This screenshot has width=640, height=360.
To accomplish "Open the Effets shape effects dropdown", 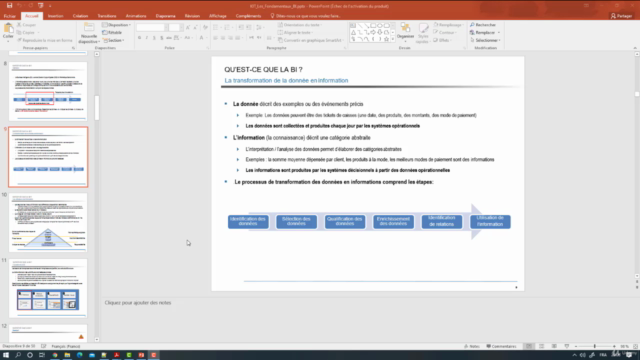I will tap(442, 40).
